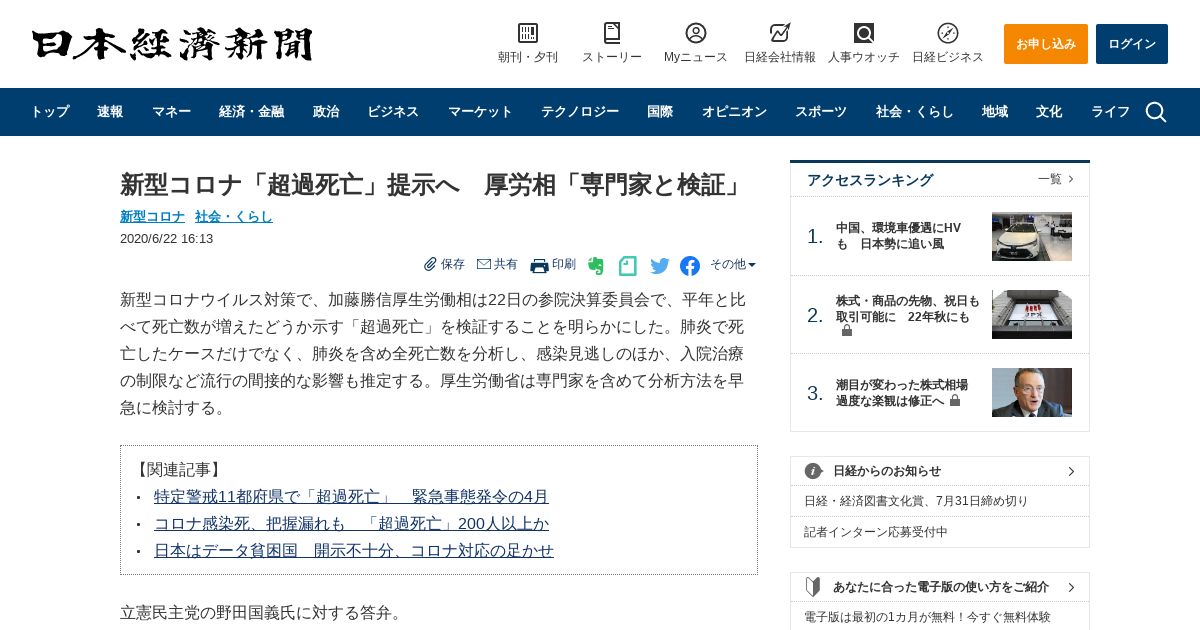Click the car thumbnail in ranking 1
The height and width of the screenshot is (630, 1200).
(1032, 236)
